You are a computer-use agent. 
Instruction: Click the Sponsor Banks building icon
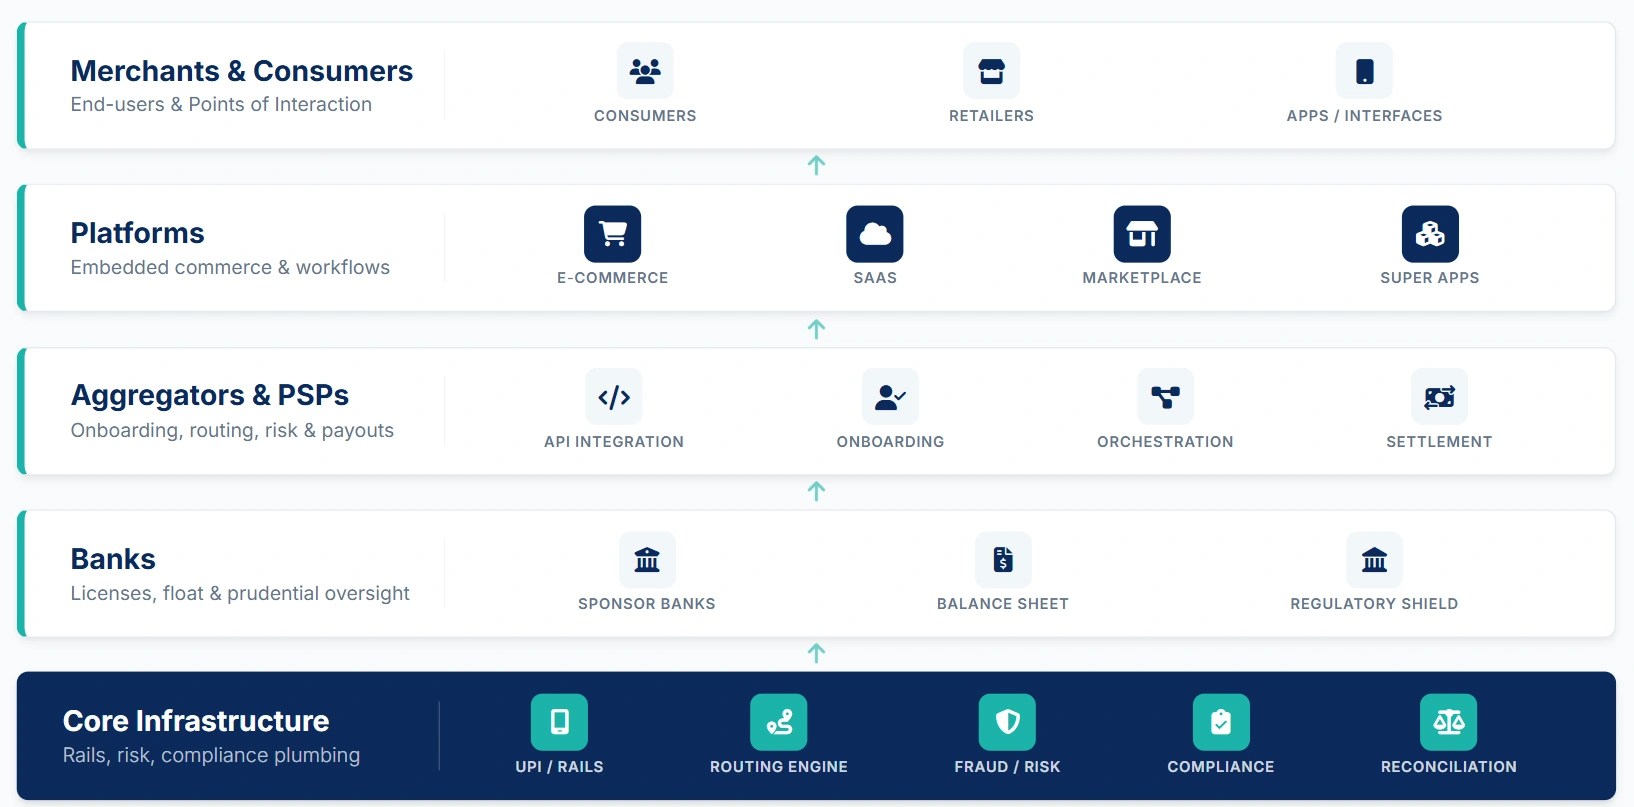(x=647, y=560)
